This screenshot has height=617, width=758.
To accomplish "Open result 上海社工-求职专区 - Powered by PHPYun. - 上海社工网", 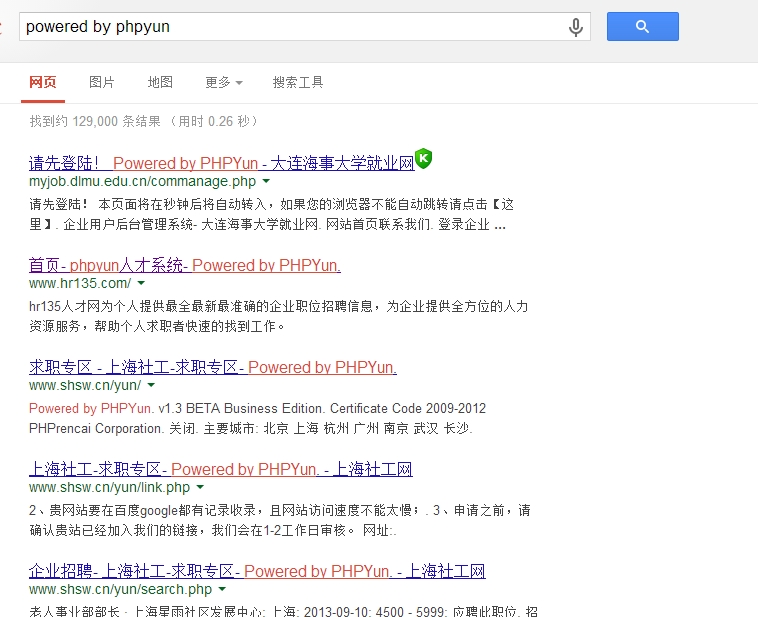I will tap(220, 469).
